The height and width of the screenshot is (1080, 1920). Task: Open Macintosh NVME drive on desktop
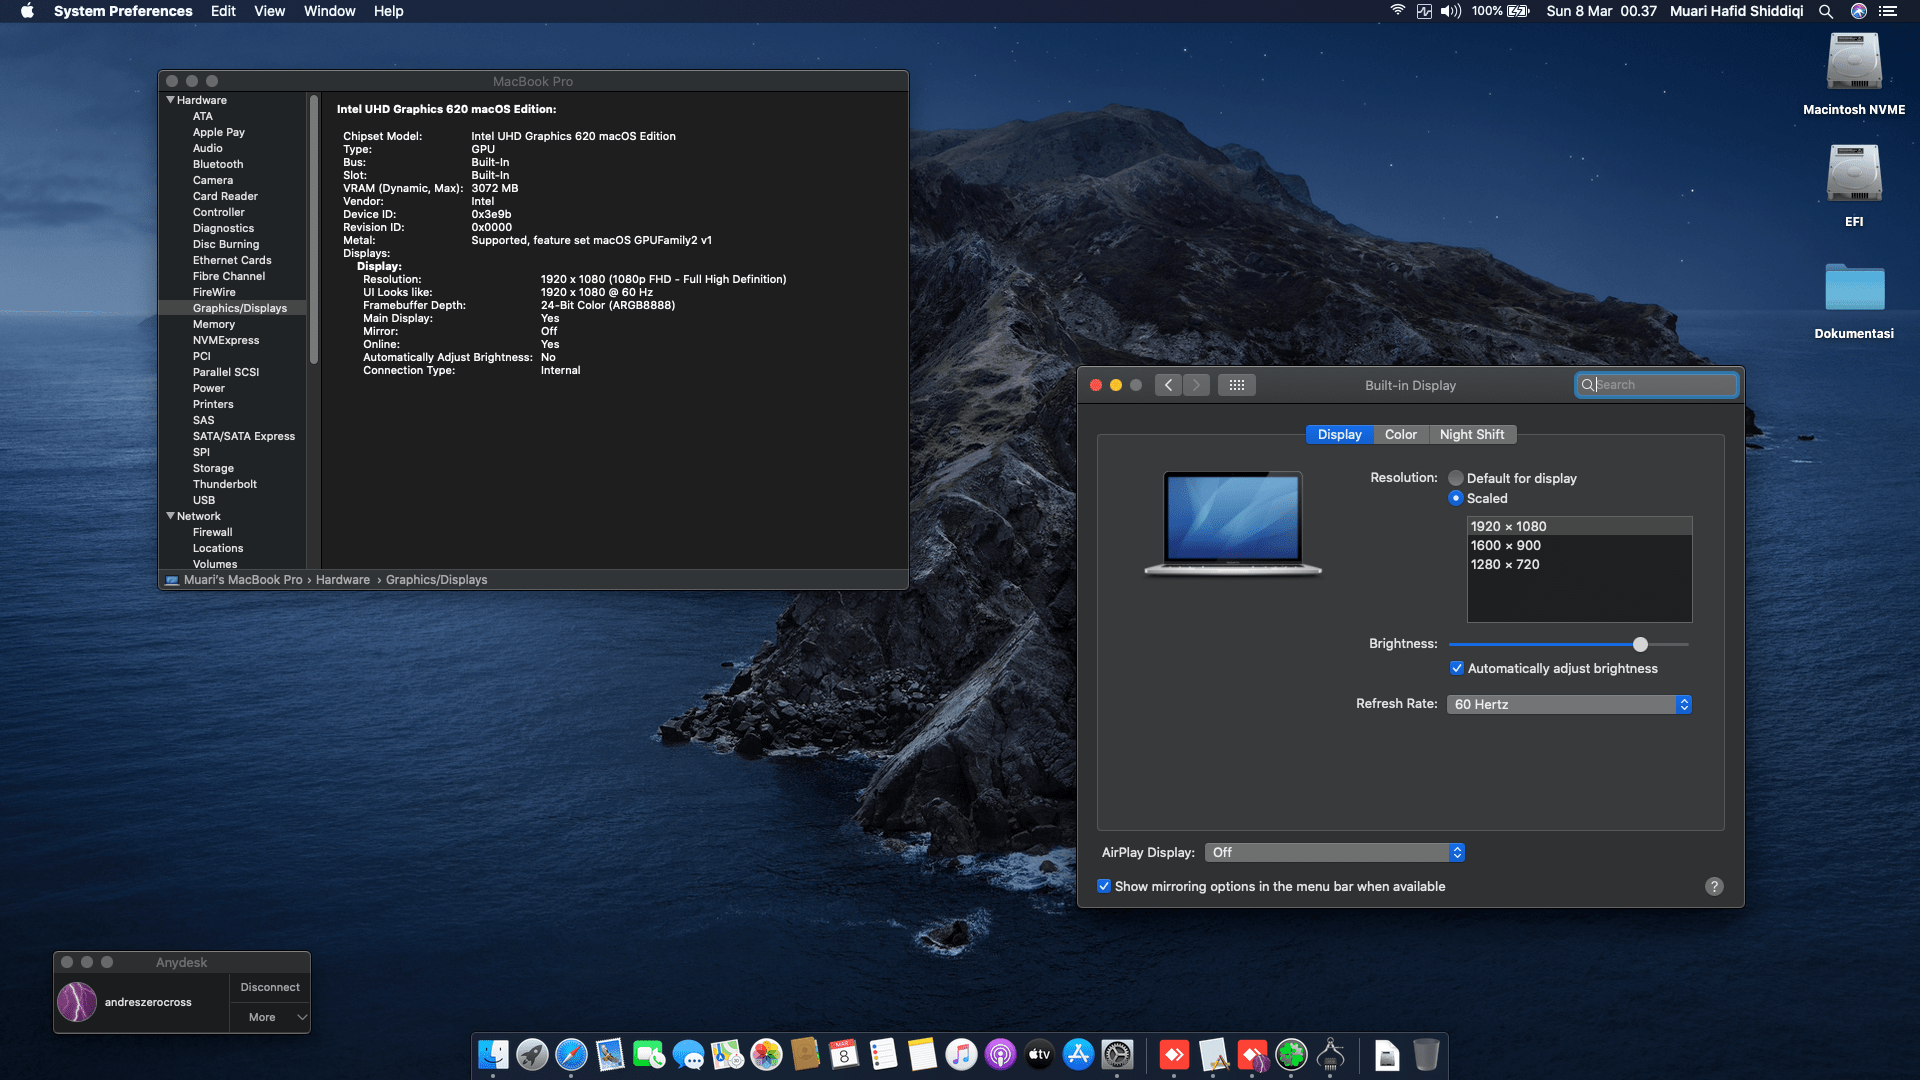coord(1854,62)
